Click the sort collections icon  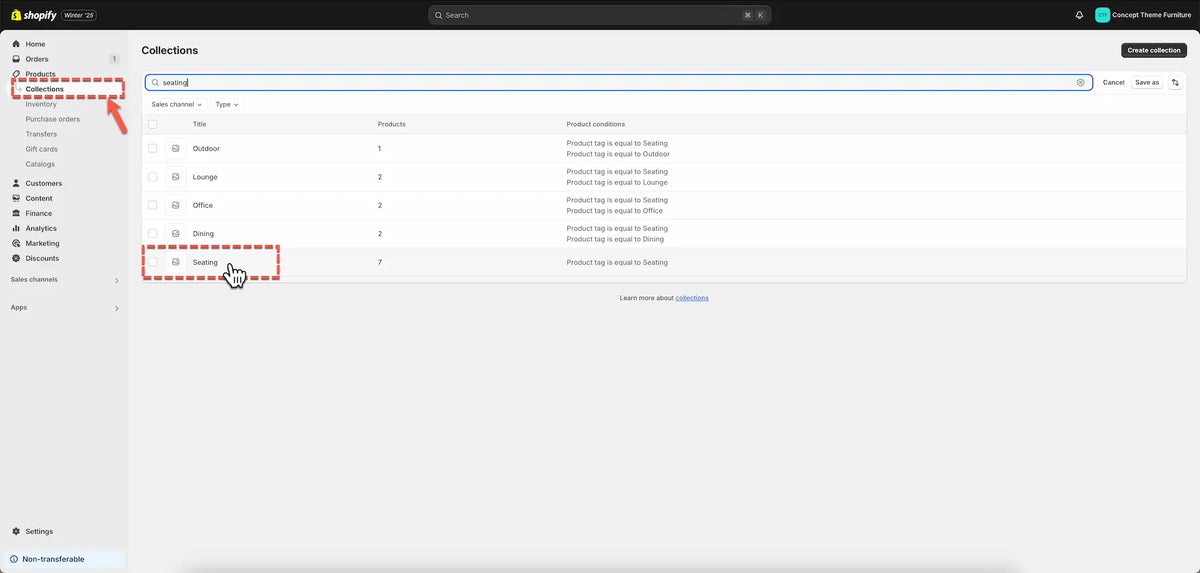pyautogui.click(x=1175, y=83)
